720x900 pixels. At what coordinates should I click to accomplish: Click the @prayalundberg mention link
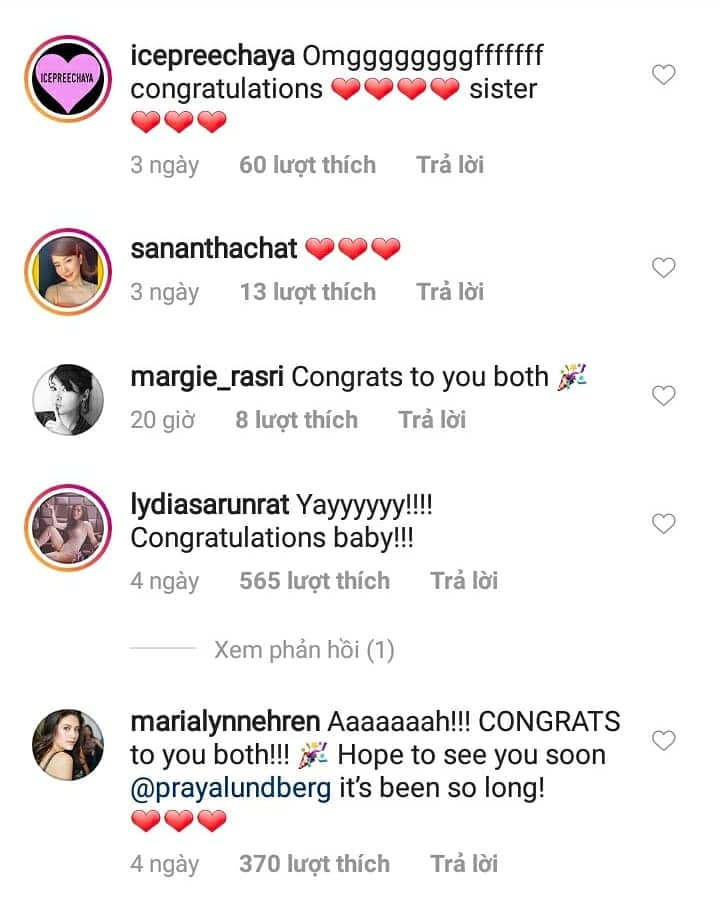pos(231,788)
